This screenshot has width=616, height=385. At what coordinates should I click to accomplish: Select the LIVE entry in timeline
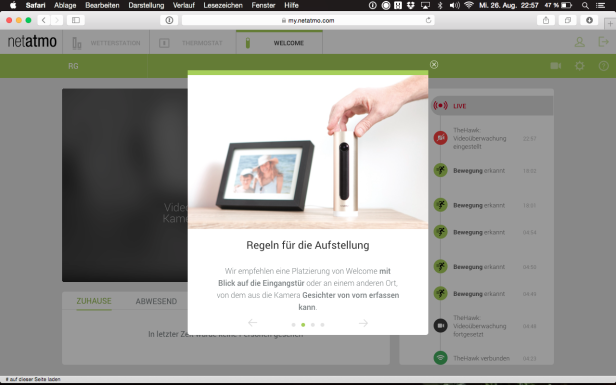pyautogui.click(x=492, y=106)
